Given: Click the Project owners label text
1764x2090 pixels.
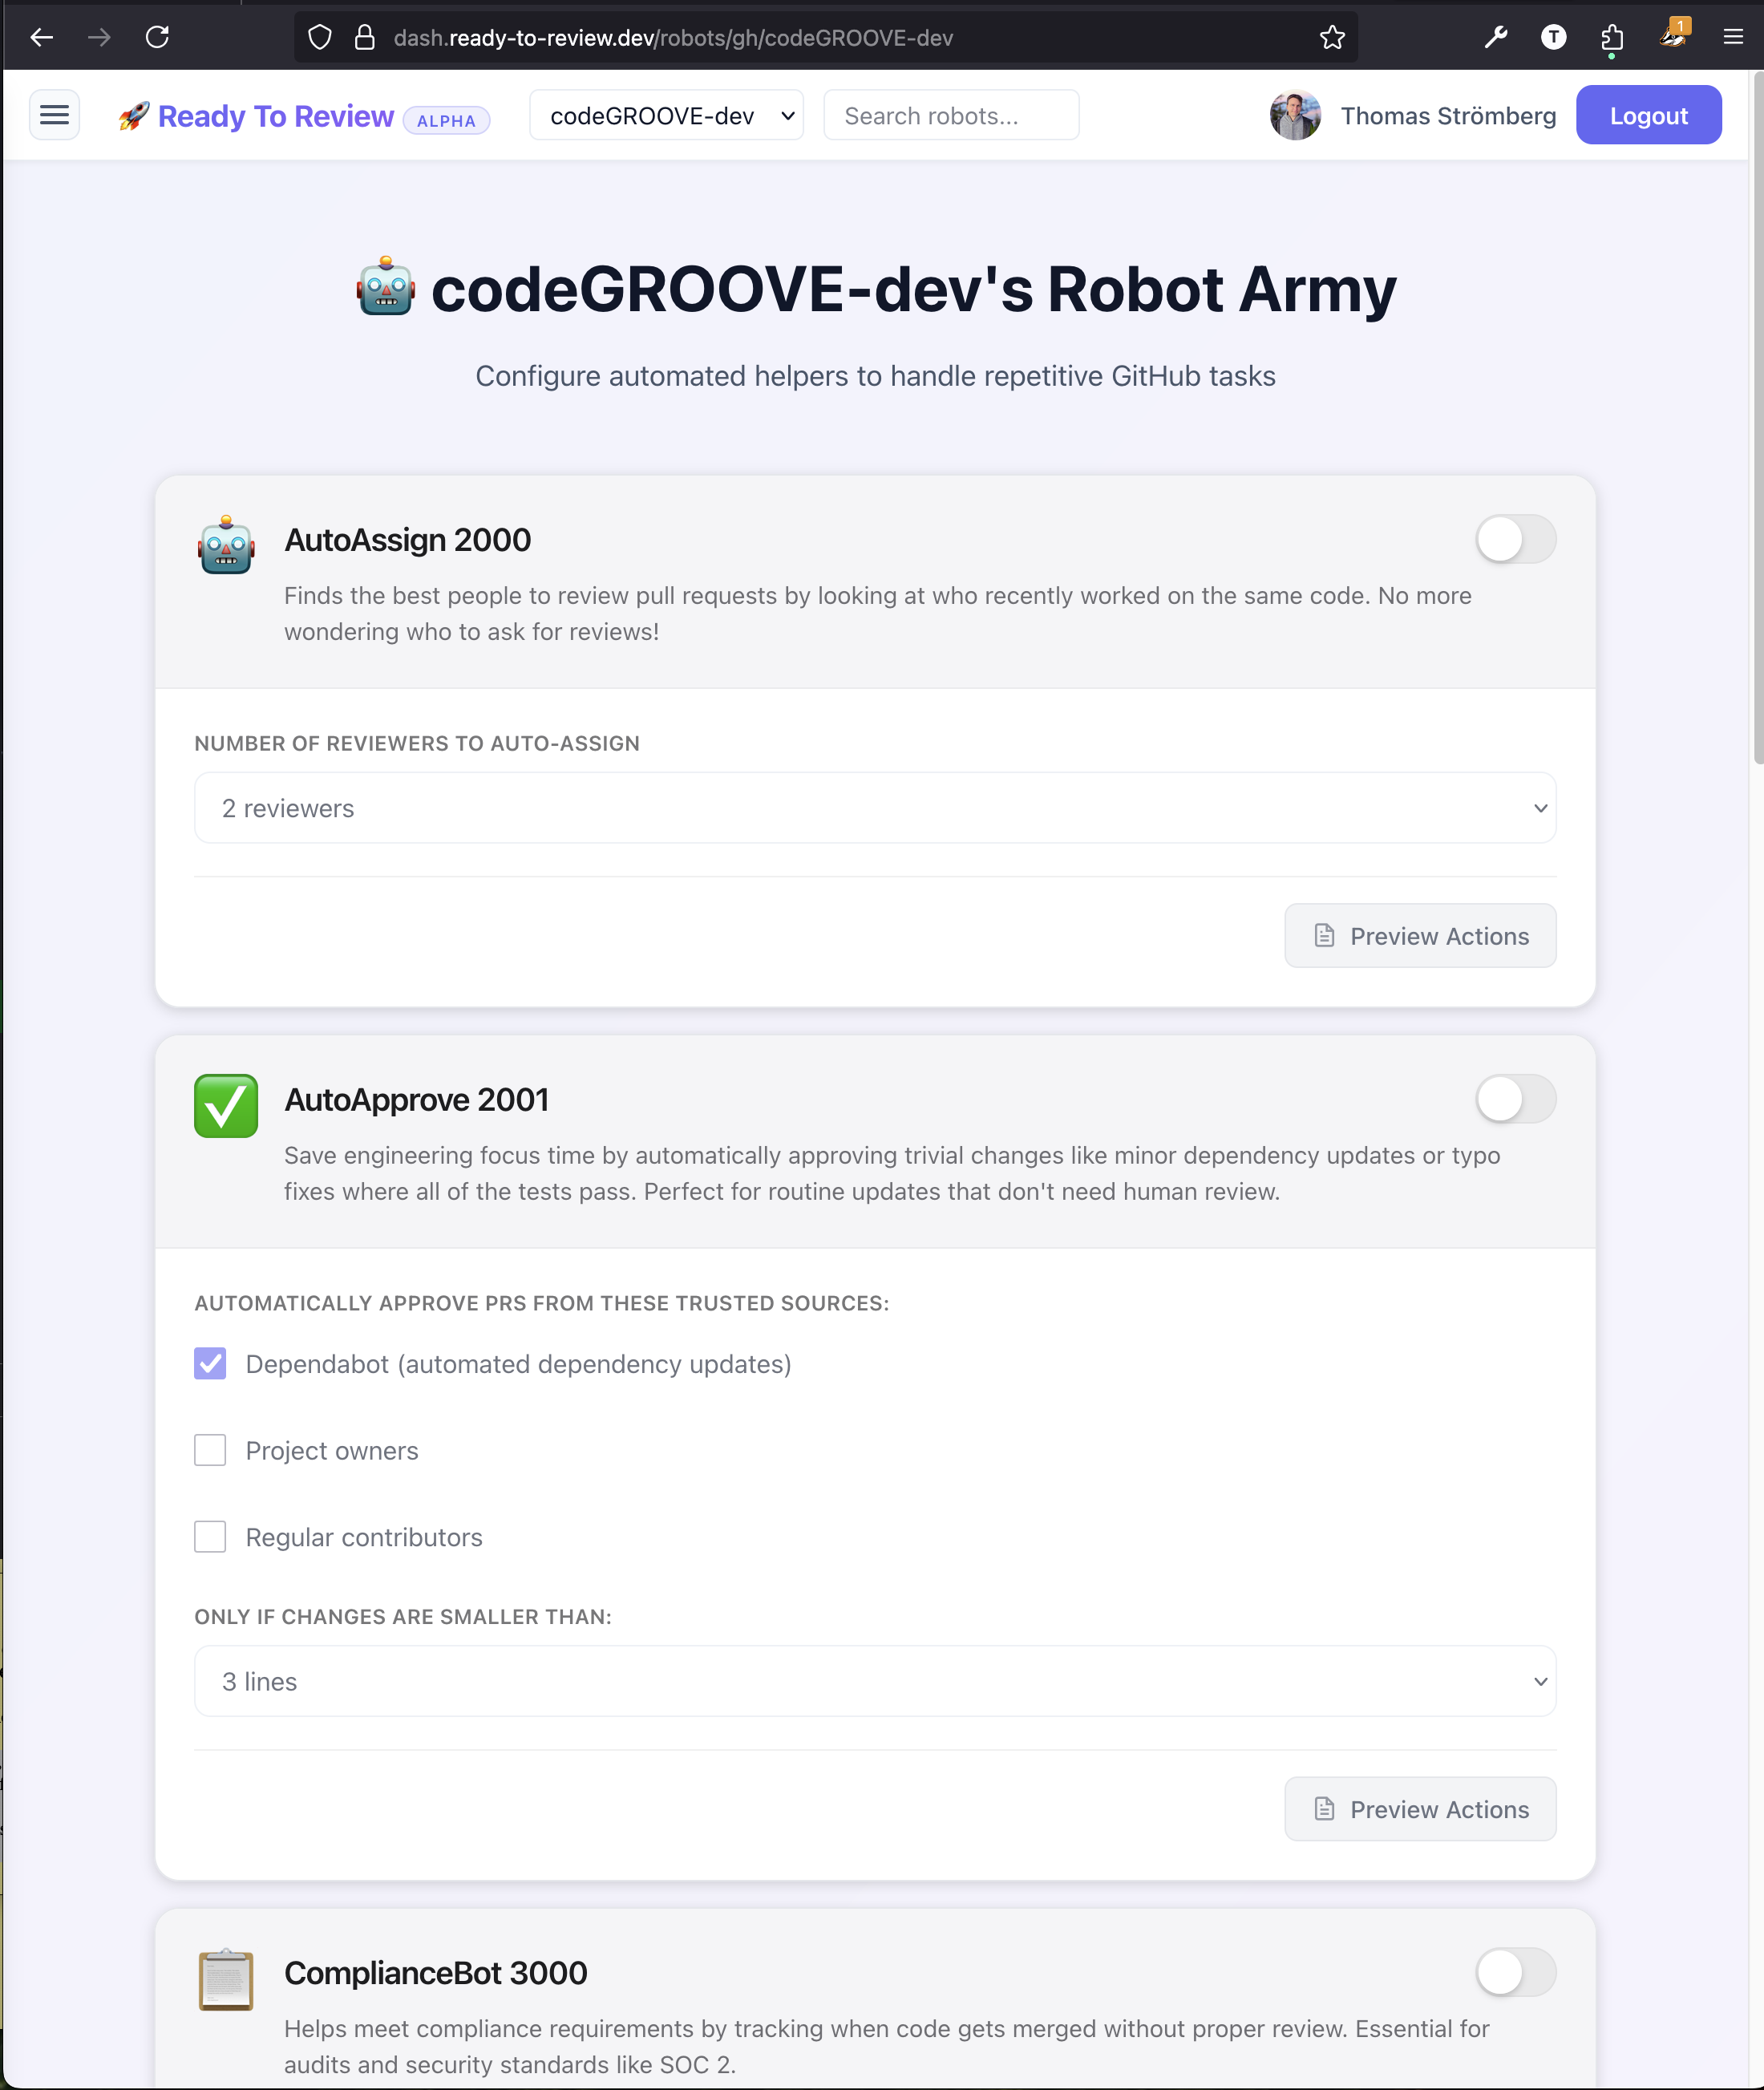Looking at the screenshot, I should [332, 1451].
